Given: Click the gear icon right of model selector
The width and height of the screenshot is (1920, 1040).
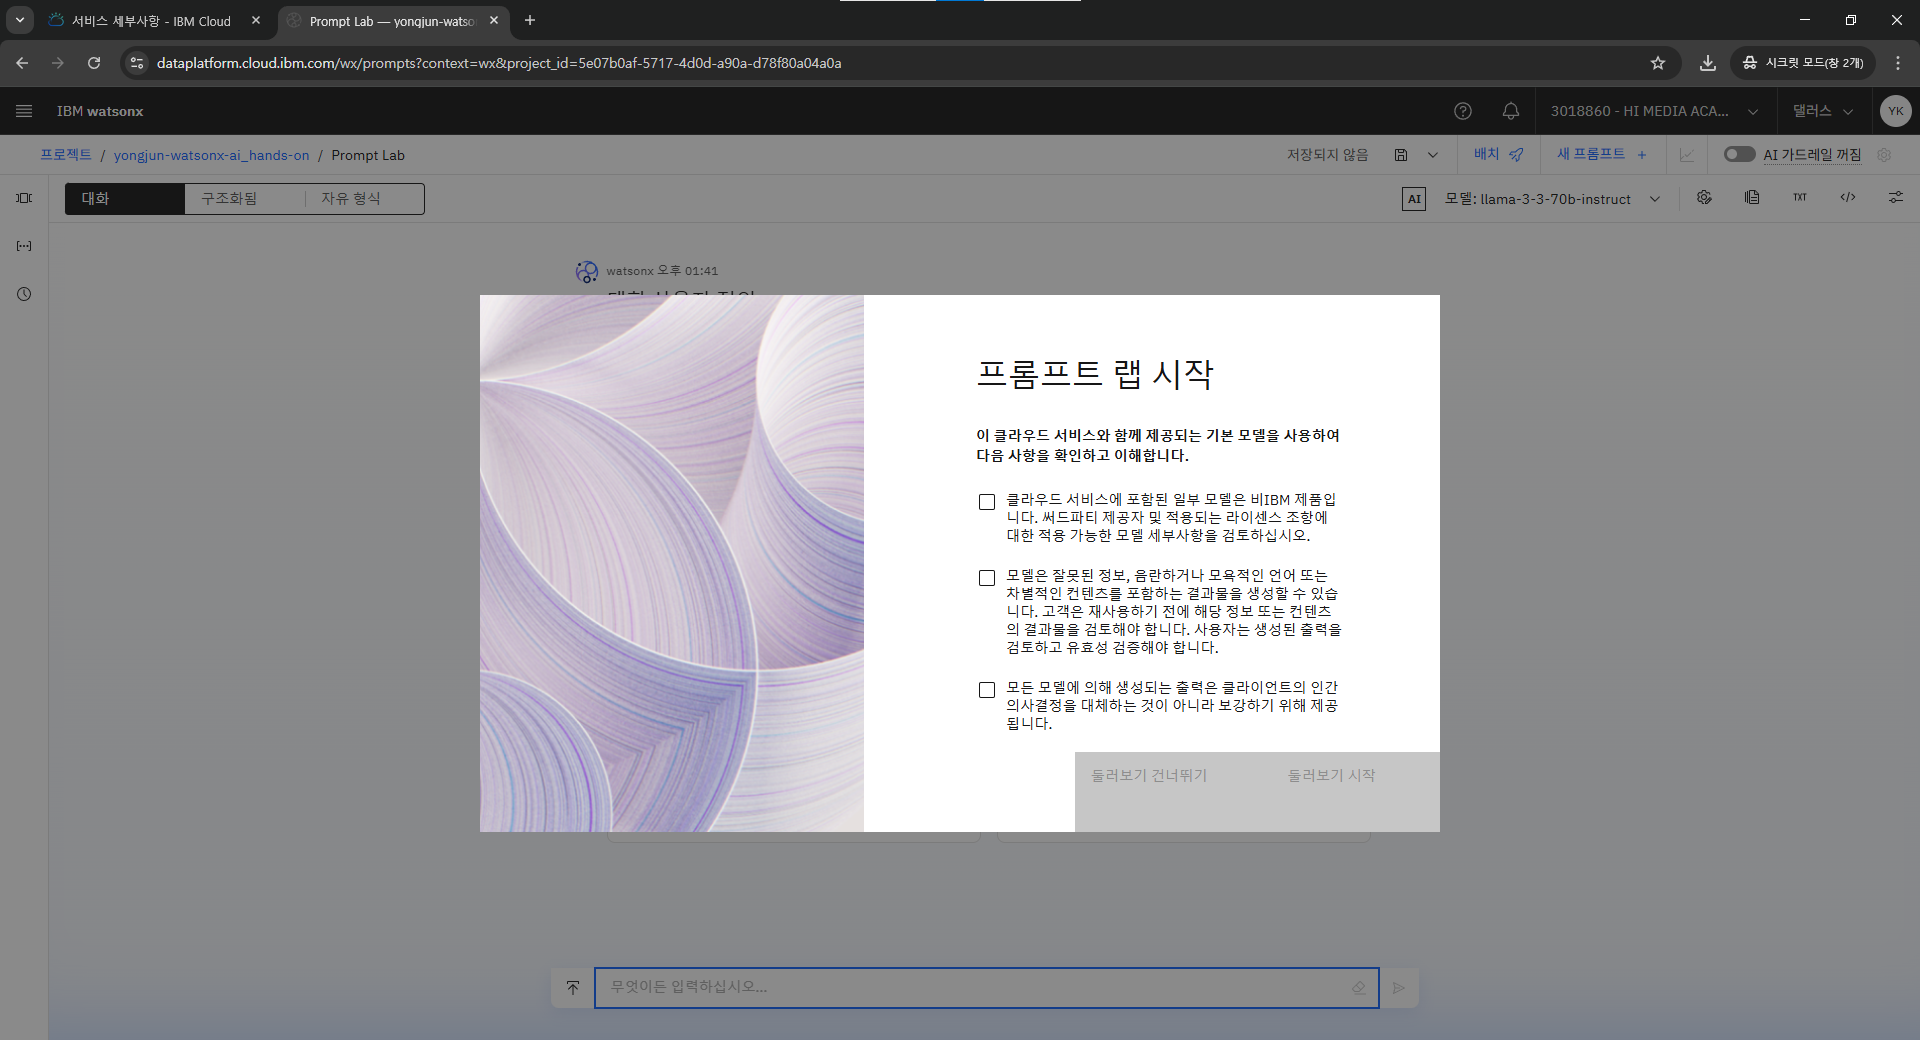Looking at the screenshot, I should coord(1704,198).
